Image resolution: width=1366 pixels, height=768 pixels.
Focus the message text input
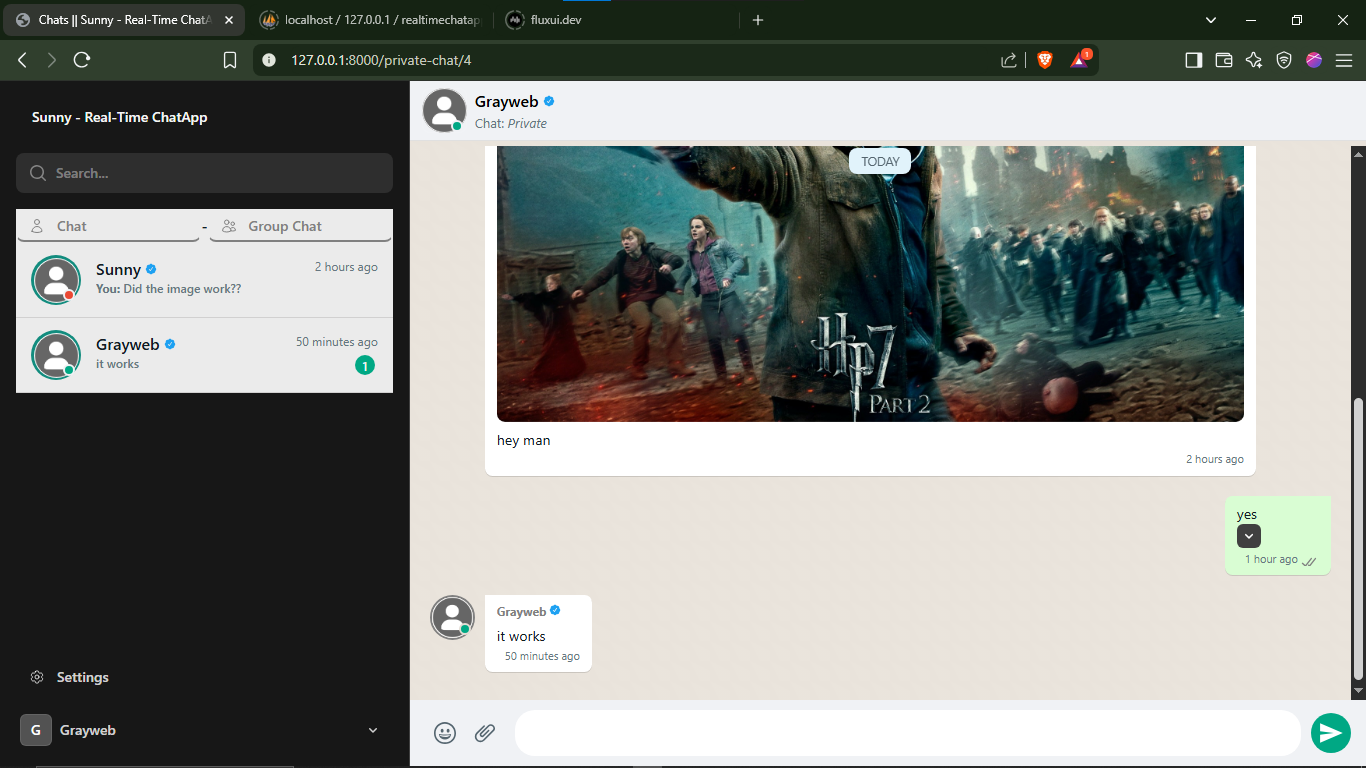tap(907, 733)
